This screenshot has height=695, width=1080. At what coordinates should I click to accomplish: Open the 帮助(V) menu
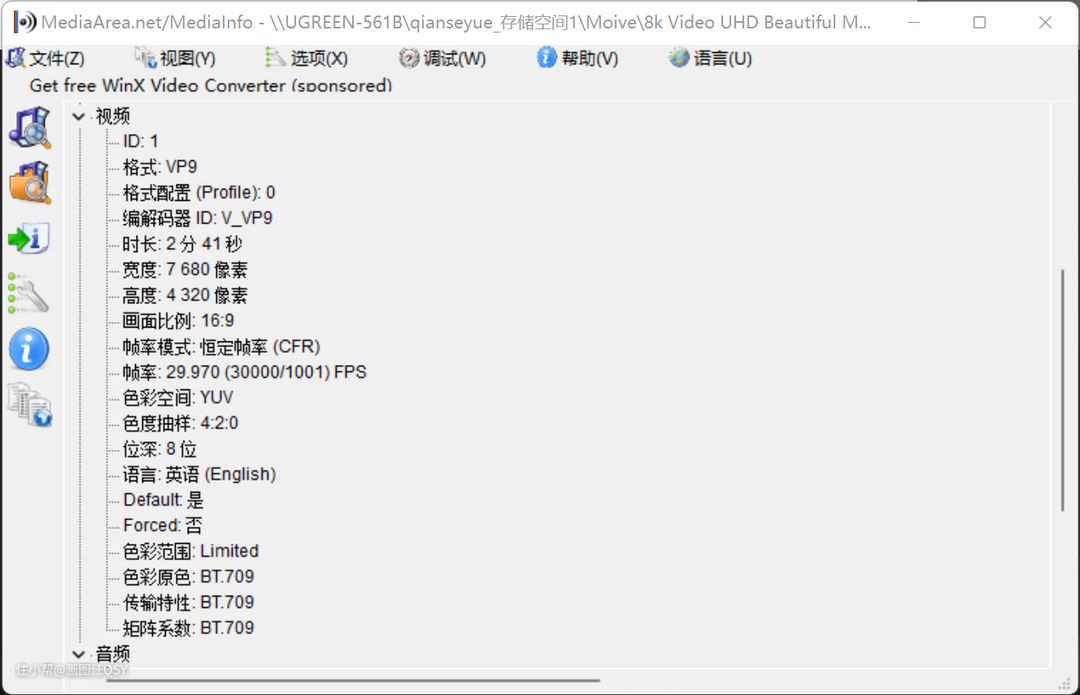coord(578,59)
